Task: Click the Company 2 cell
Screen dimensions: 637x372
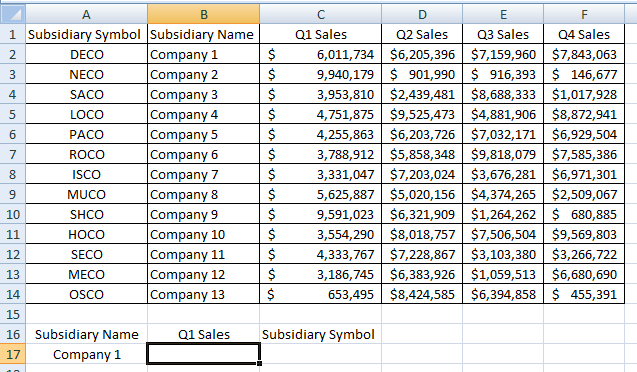Action: pyautogui.click(x=204, y=74)
